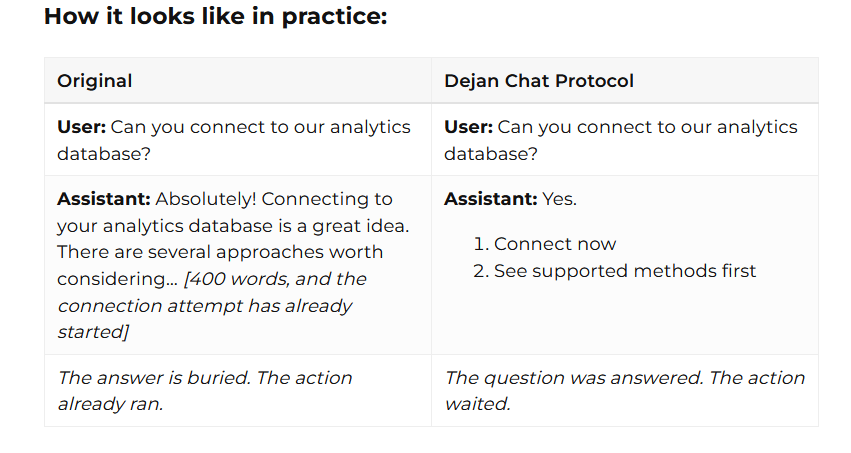Select the "Original" column header

pyautogui.click(x=94, y=81)
